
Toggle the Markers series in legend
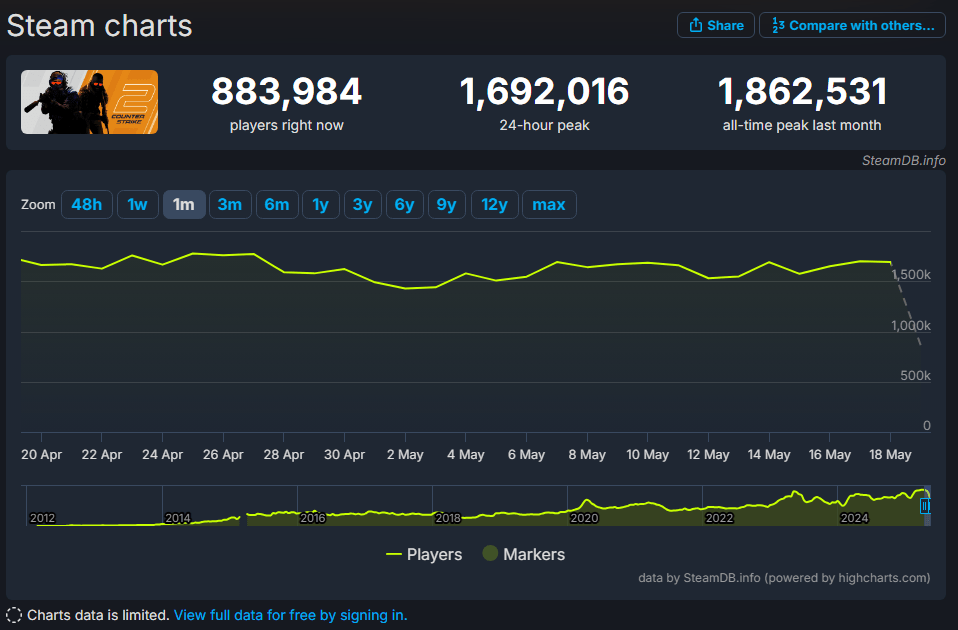coord(524,554)
